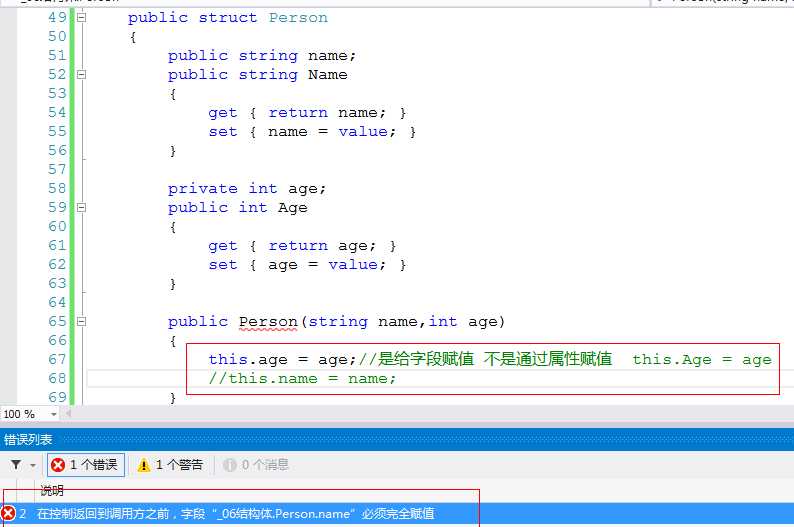Screen dimensions: 794x527
Task: Click the 错误列表 panel title bar
Action: tap(397, 439)
